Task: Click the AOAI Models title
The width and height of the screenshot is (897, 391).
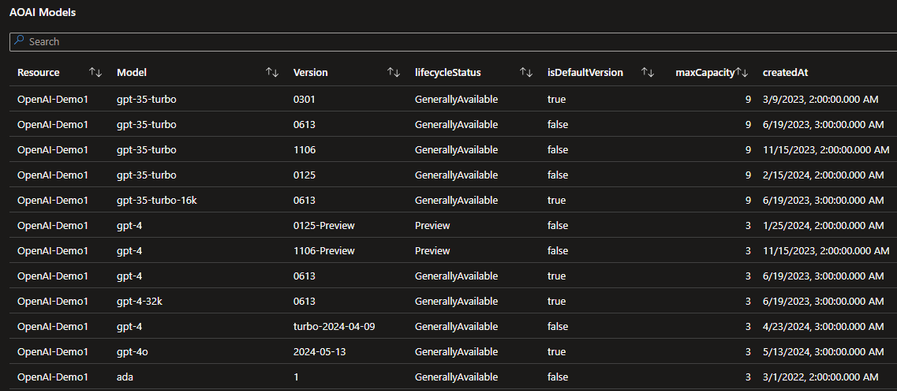Action: coord(42,13)
